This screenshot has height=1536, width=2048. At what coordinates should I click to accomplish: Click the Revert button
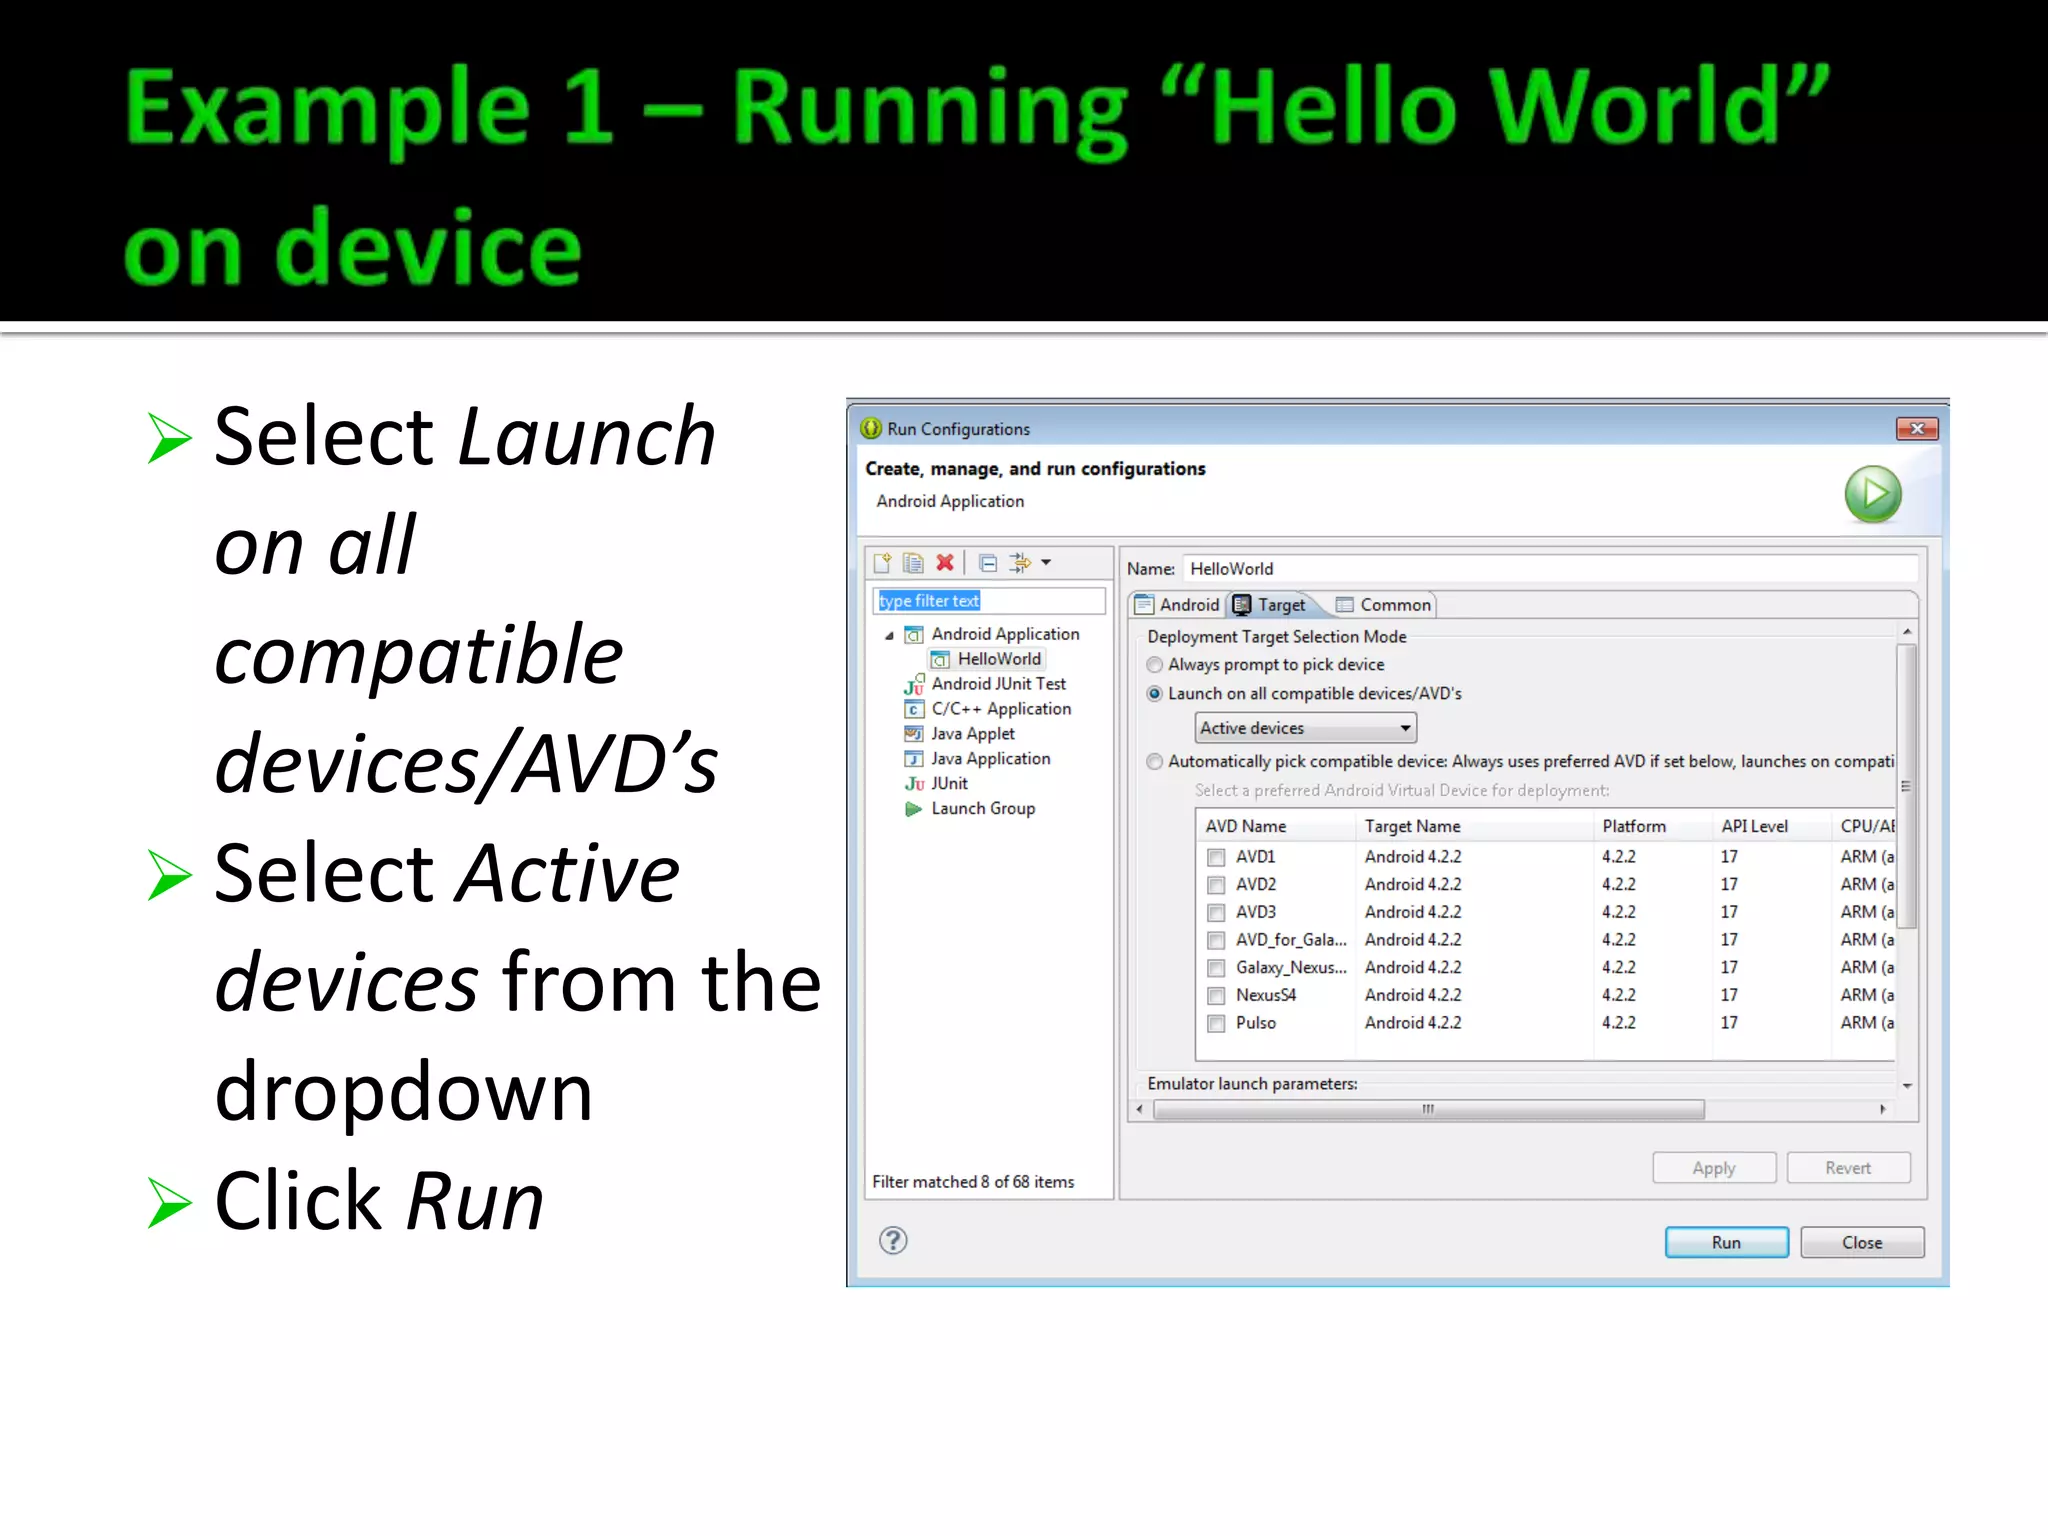1848,1168
